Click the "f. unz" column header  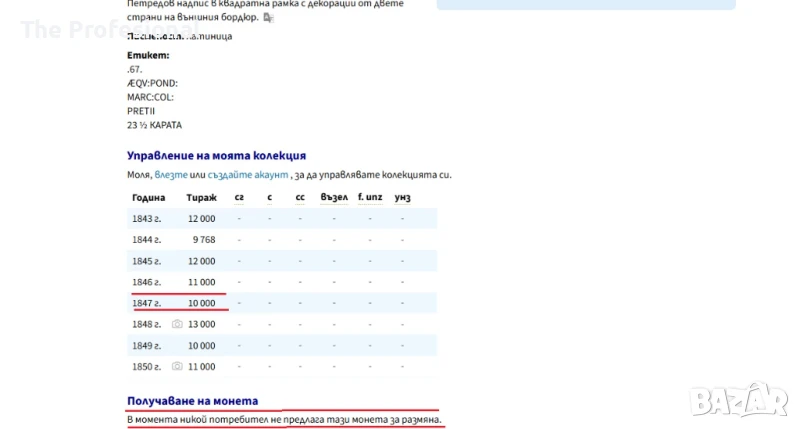pos(370,197)
